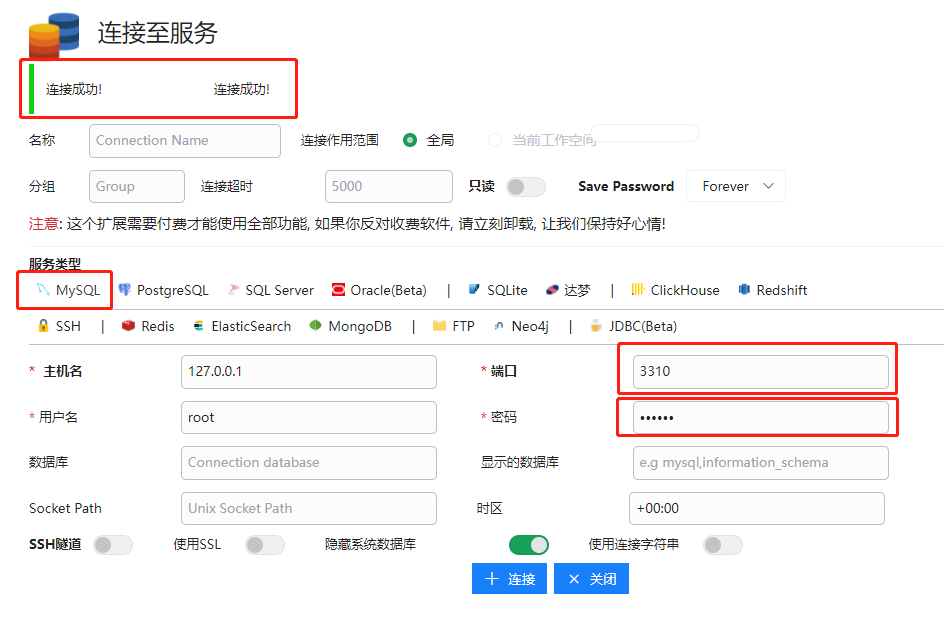
Task: Click the 主机名 field with 127.0.0.1
Action: 309,372
